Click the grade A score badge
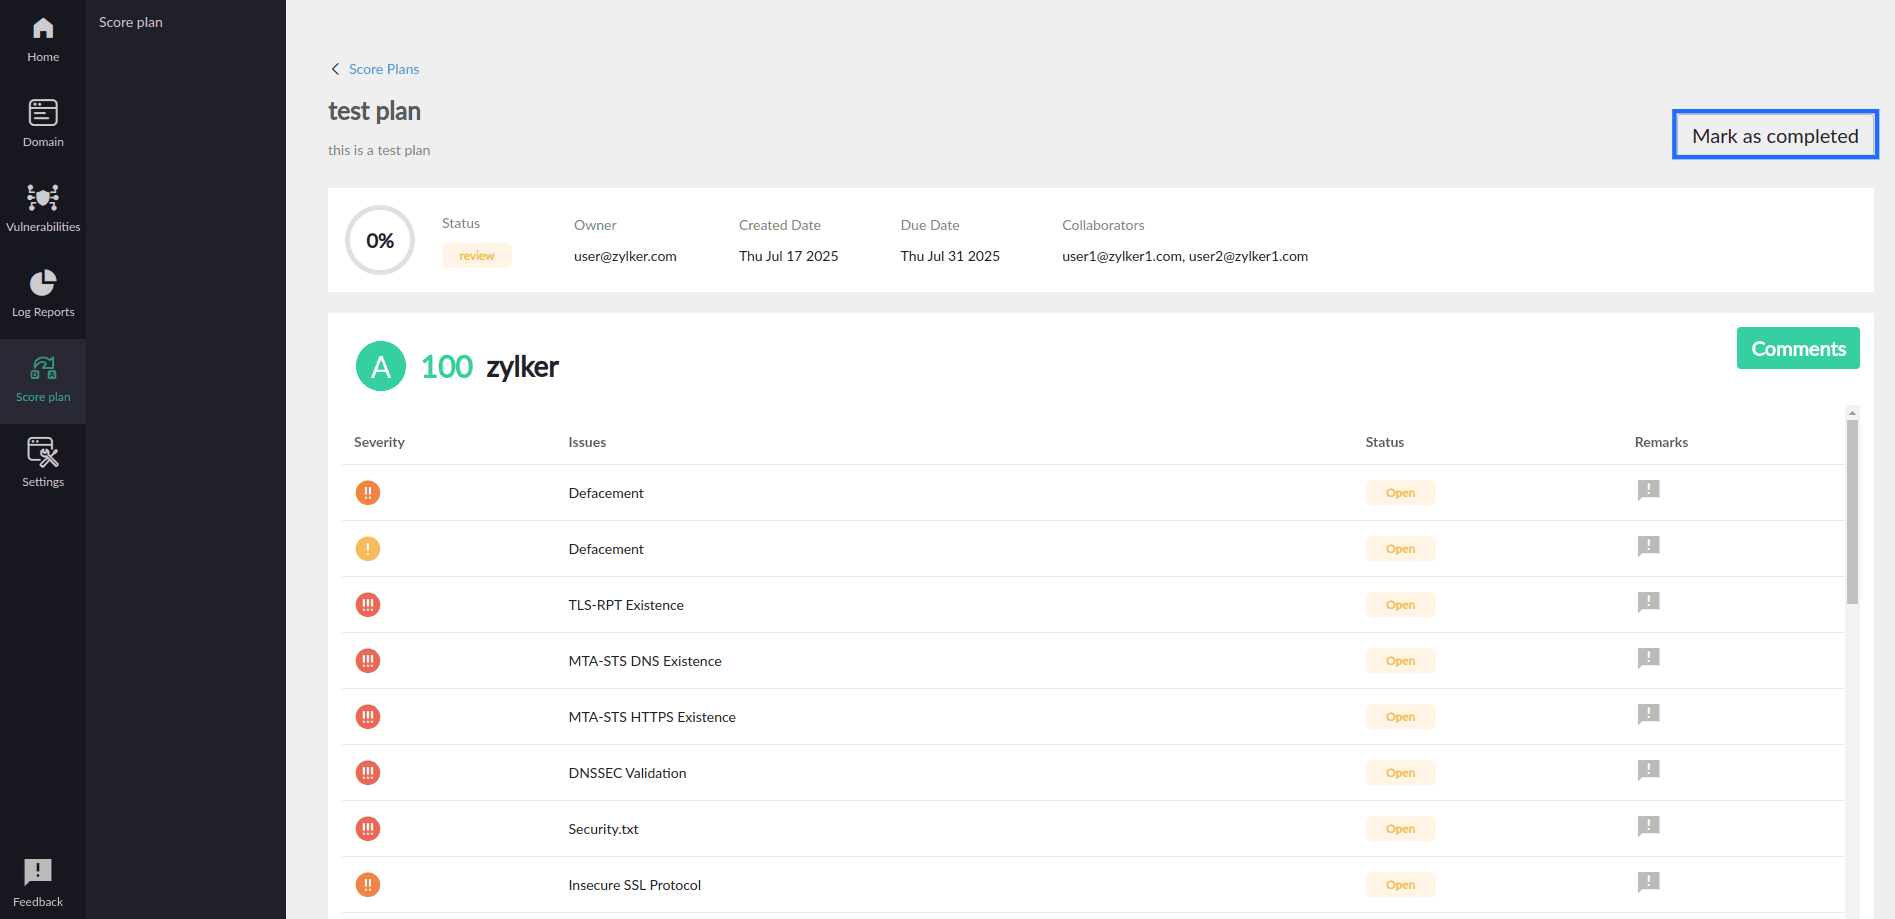Screen dimensions: 1895x919 pyautogui.click(x=381, y=366)
